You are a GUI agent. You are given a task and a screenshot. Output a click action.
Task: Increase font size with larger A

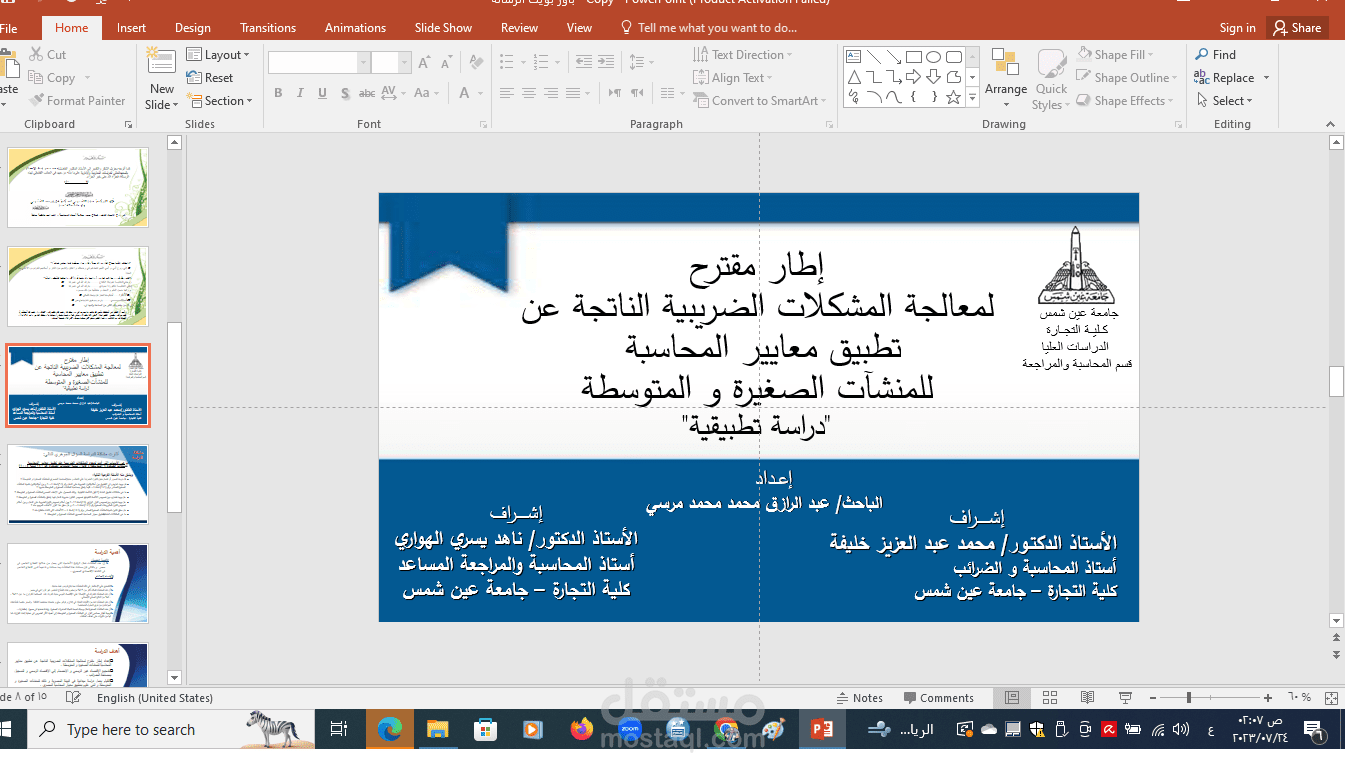pyautogui.click(x=424, y=62)
